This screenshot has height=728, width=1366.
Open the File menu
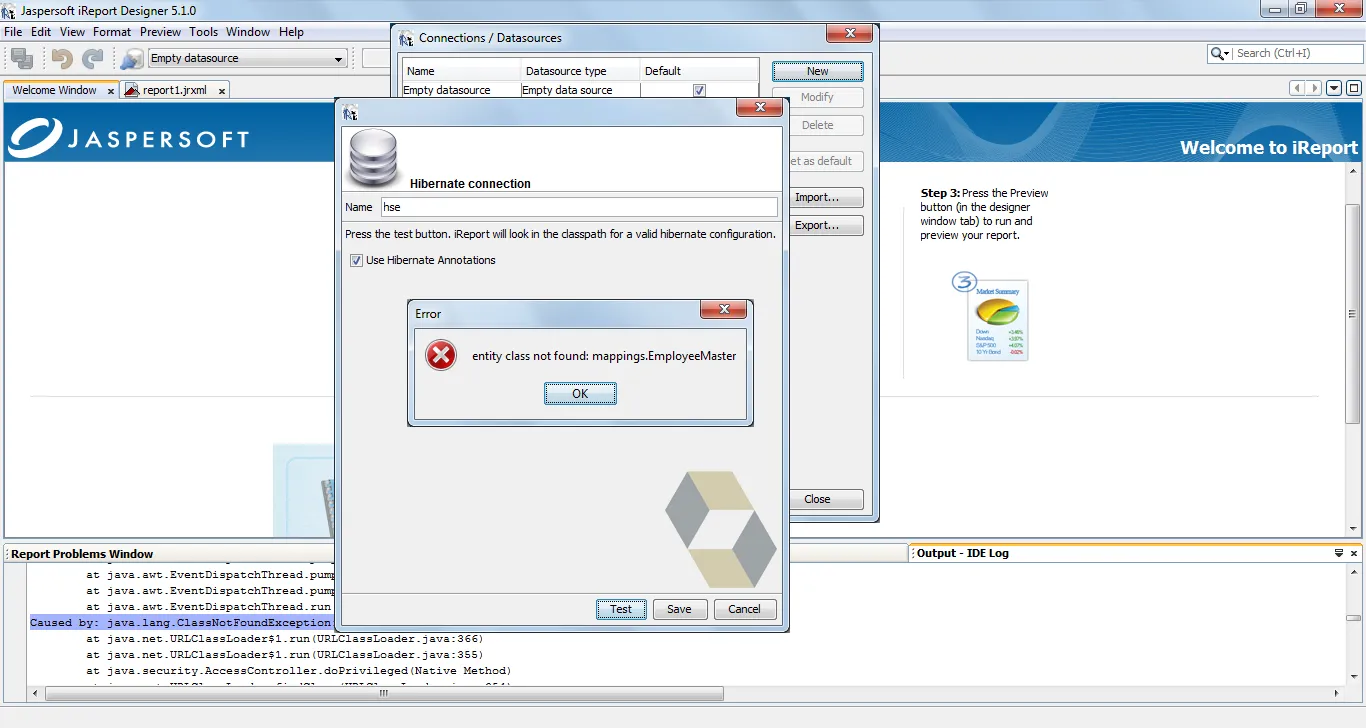coord(13,32)
